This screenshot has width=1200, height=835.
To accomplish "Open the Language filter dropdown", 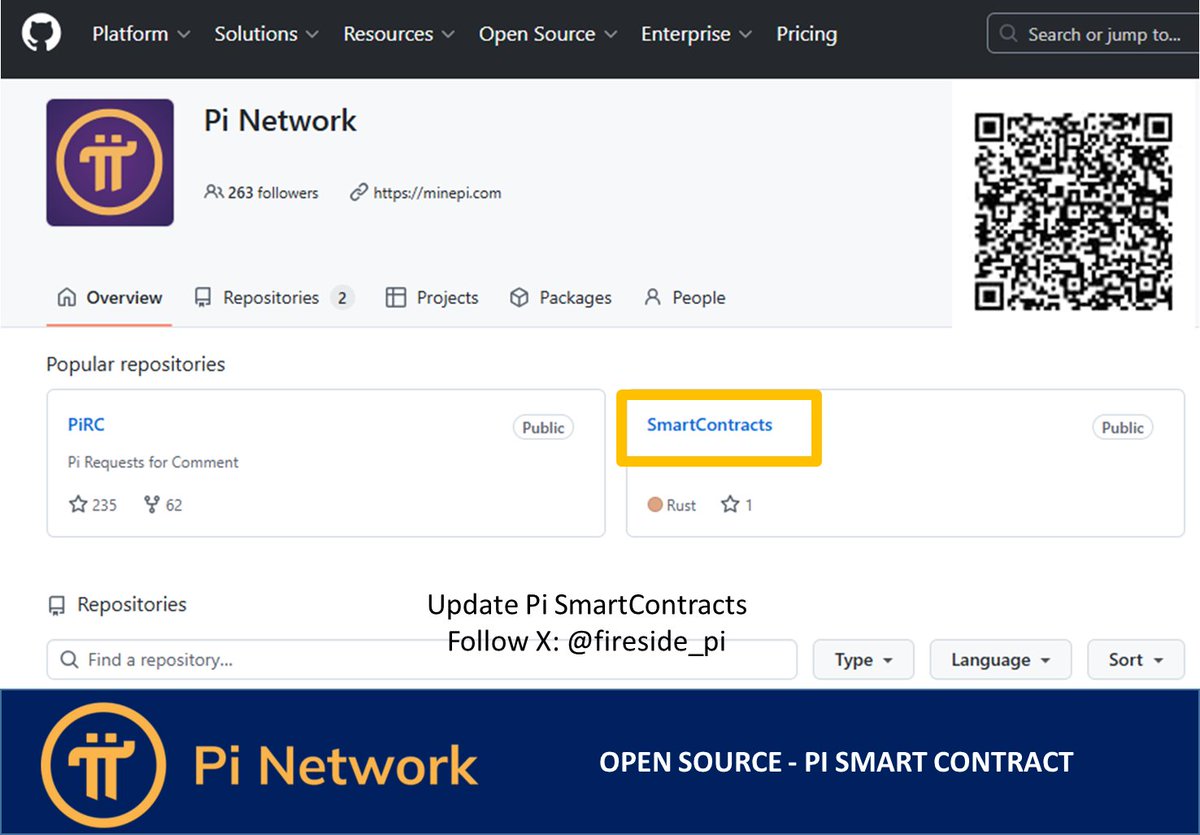I will coord(1000,659).
